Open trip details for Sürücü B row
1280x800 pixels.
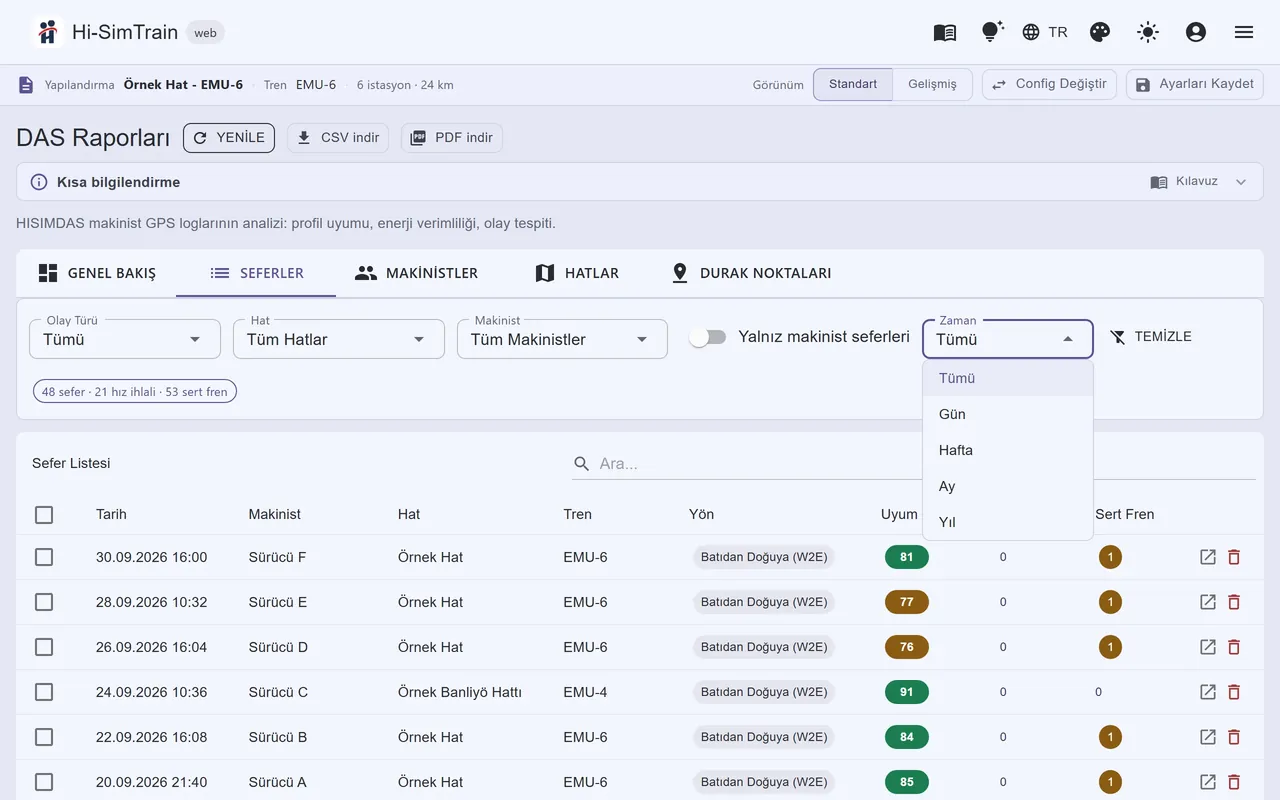tap(1208, 737)
